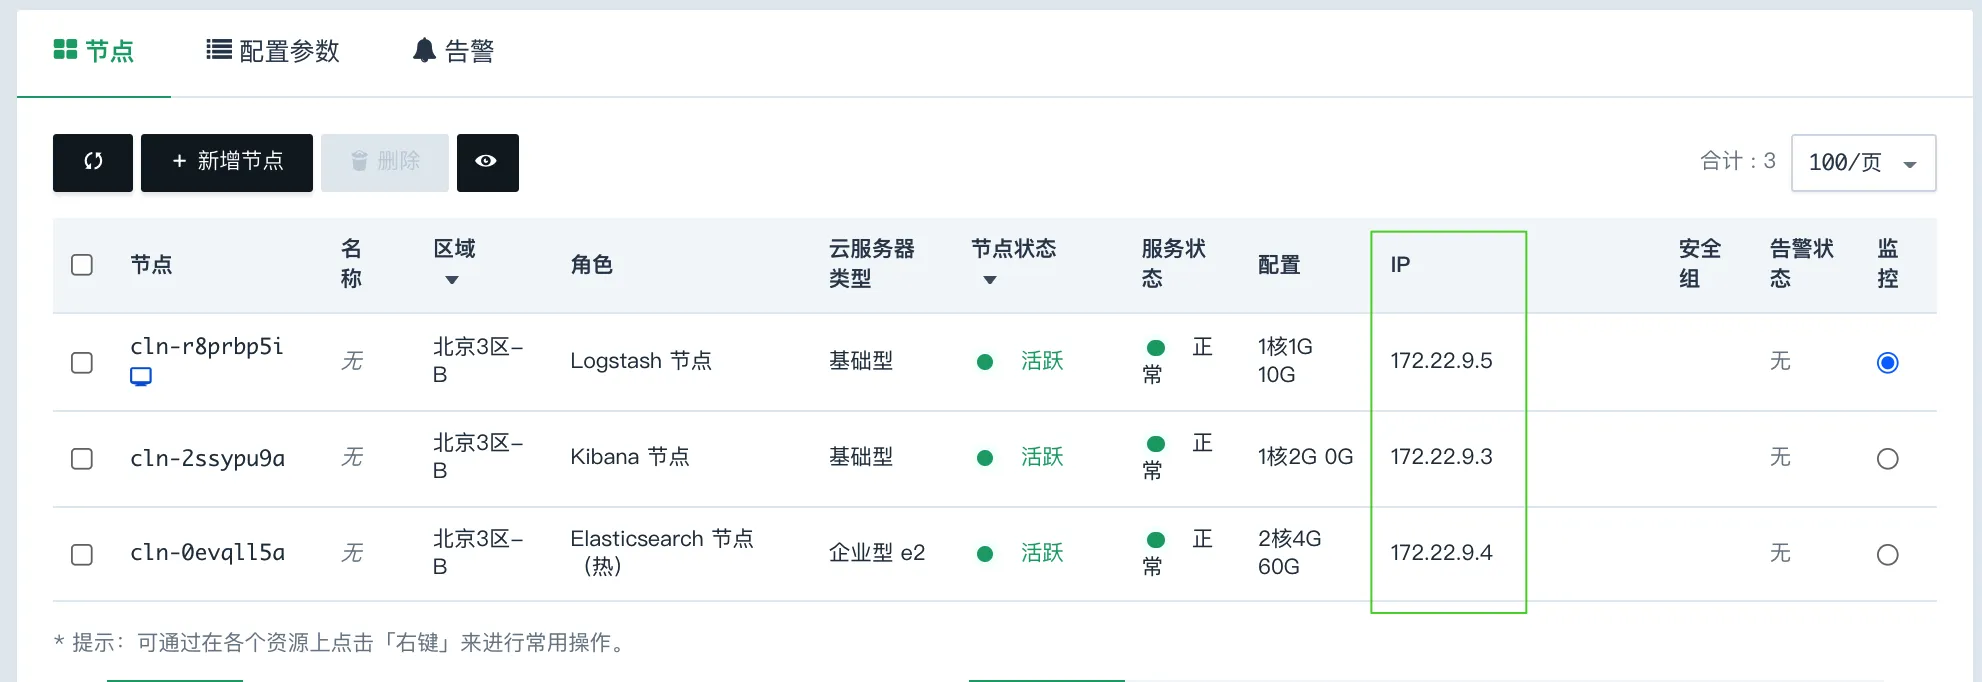Click the 删除 trash button

[x=384, y=162]
